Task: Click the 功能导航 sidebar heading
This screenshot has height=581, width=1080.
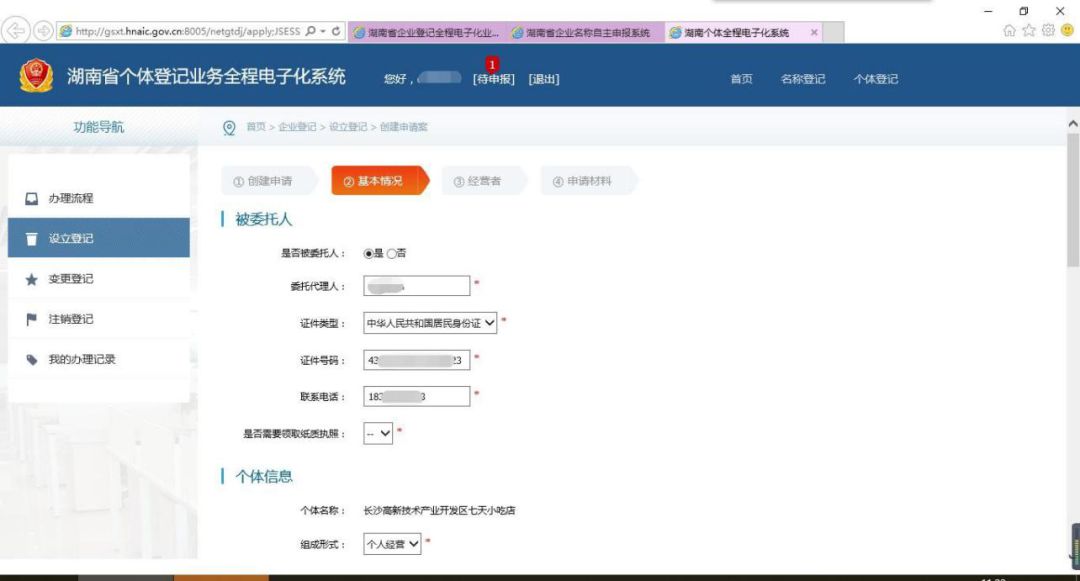Action: [x=98, y=127]
